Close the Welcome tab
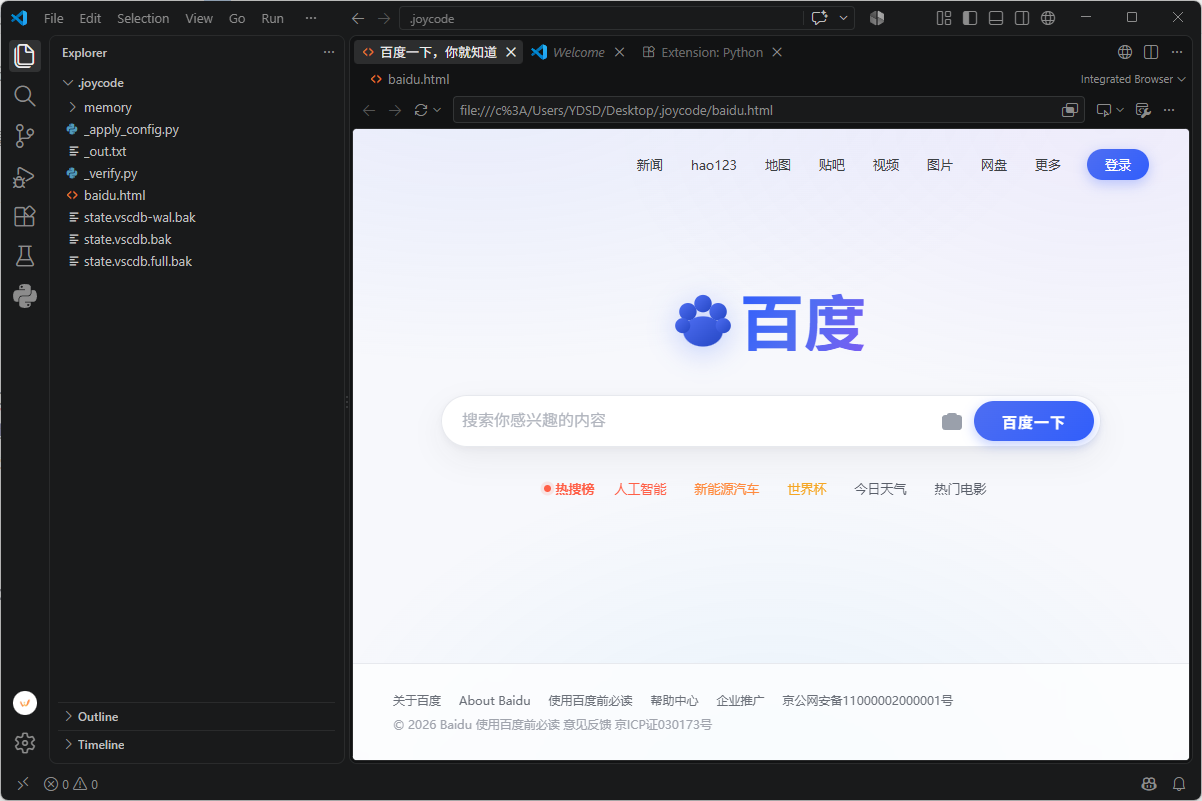This screenshot has width=1202, height=801. 619,52
